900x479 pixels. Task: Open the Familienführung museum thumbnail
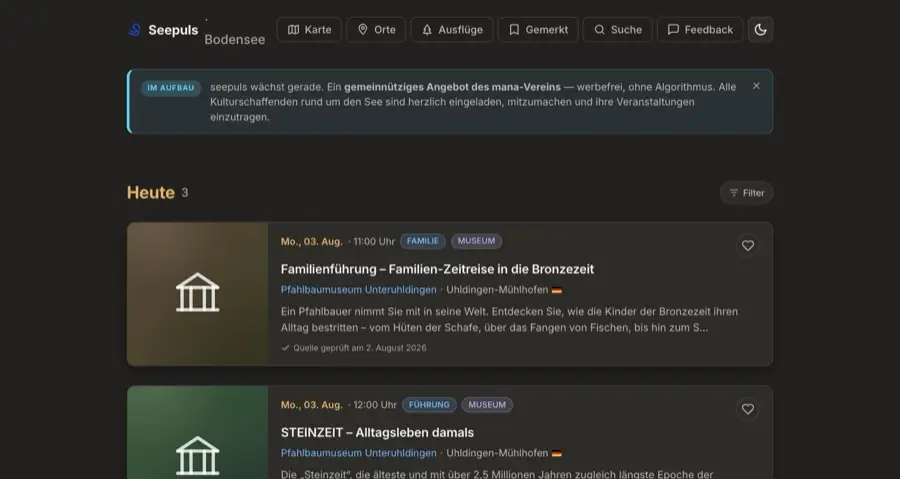(197, 294)
